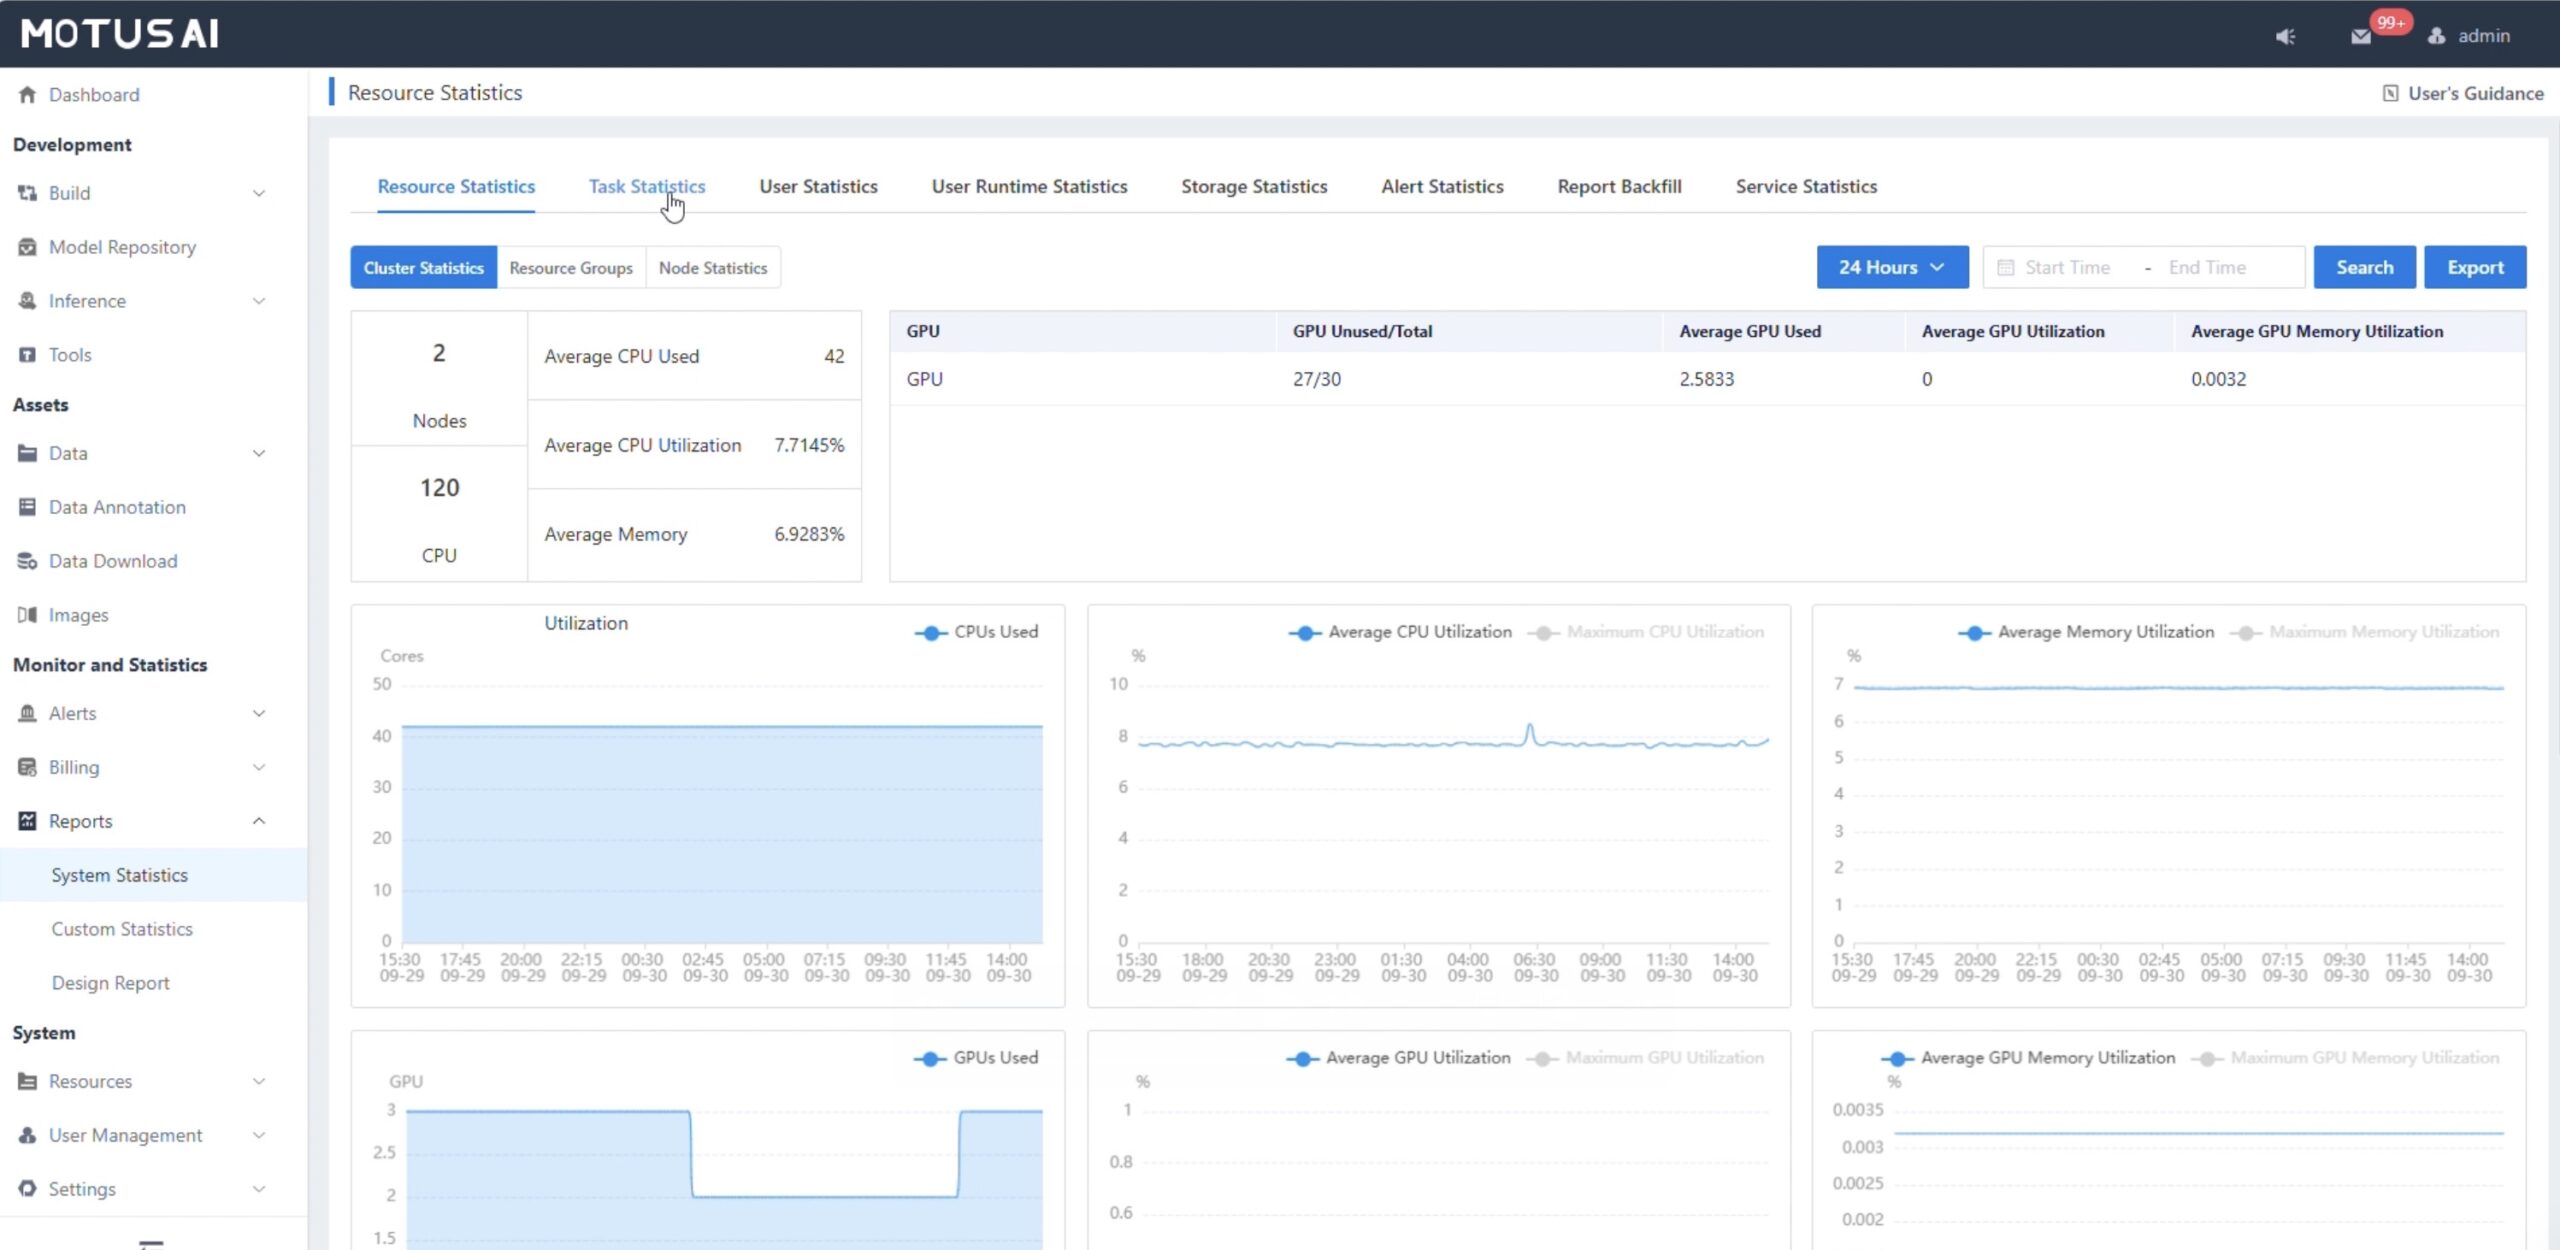This screenshot has width=2560, height=1250.
Task: Click the Images sidebar icon
Action: point(27,615)
